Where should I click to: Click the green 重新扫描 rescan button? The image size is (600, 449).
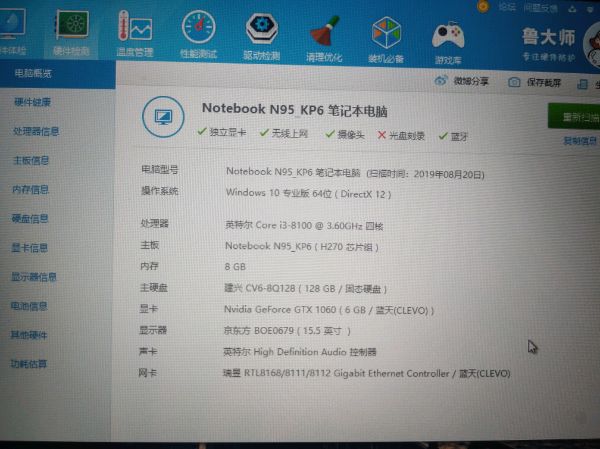(574, 116)
